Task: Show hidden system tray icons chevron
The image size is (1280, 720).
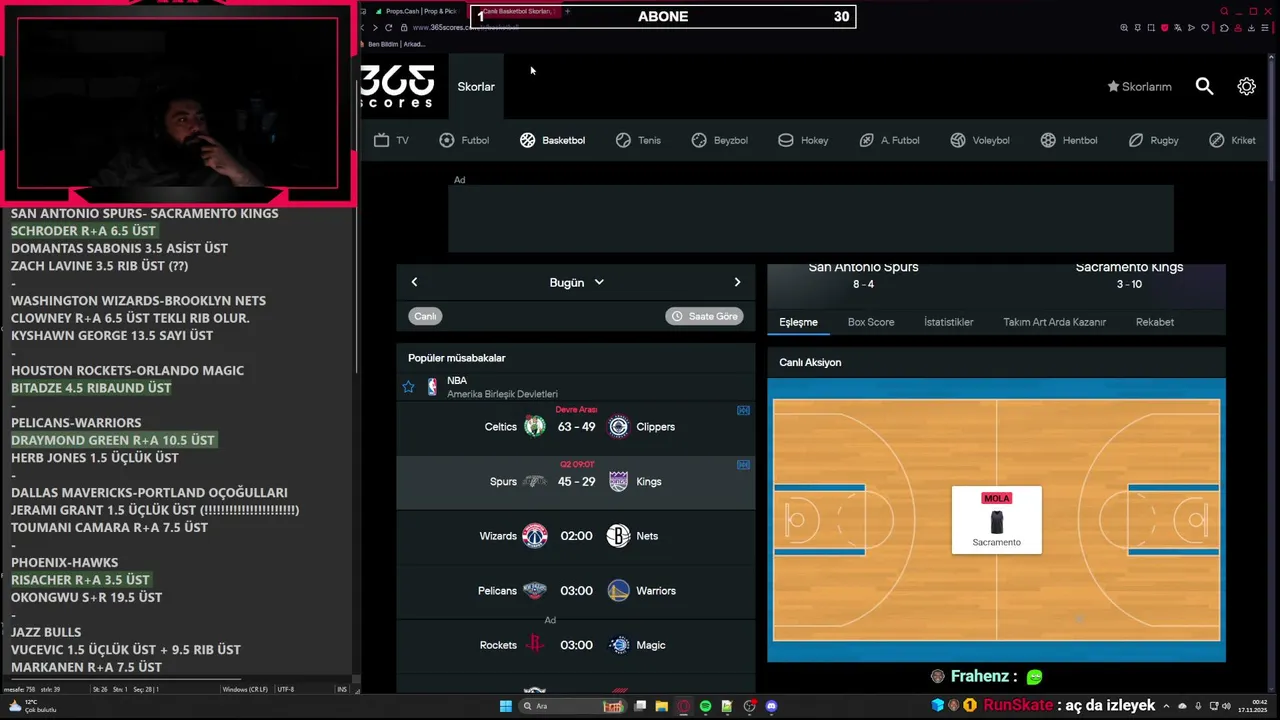Action: [1166, 706]
